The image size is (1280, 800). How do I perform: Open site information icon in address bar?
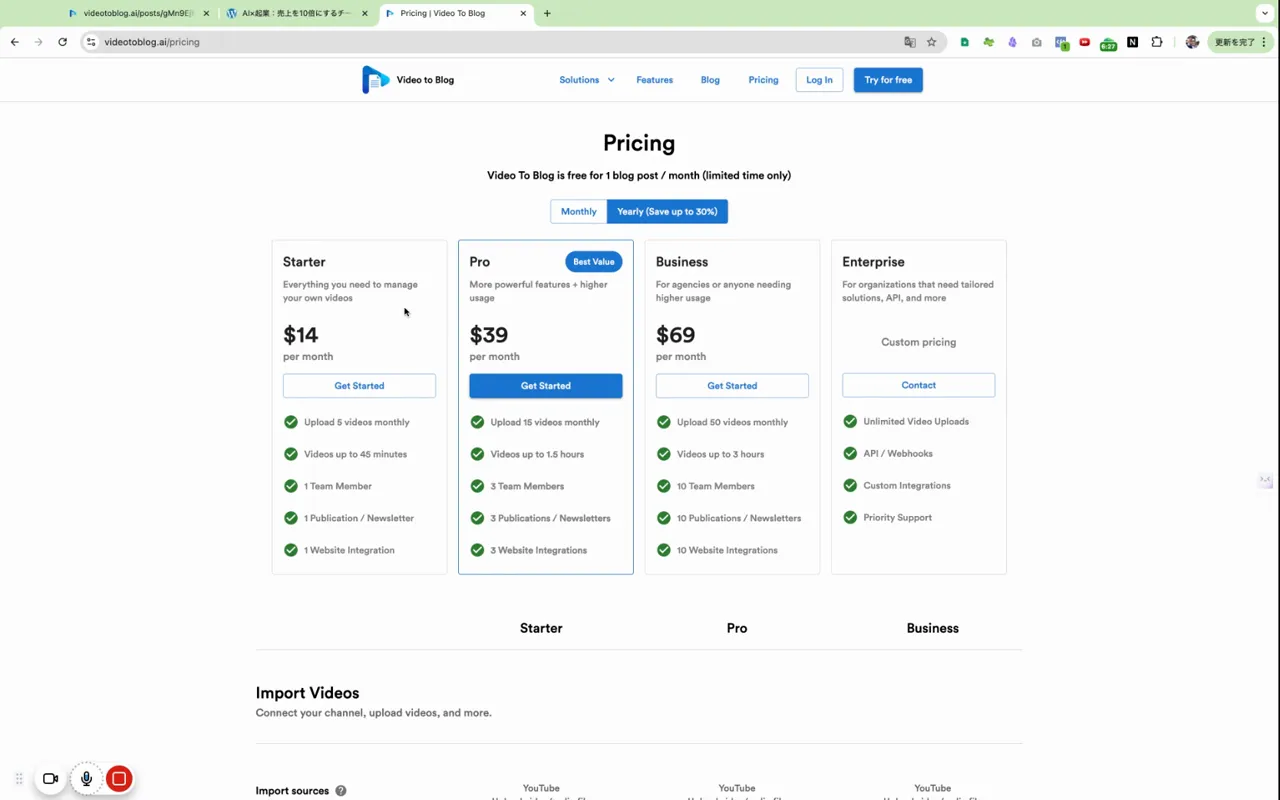91,42
